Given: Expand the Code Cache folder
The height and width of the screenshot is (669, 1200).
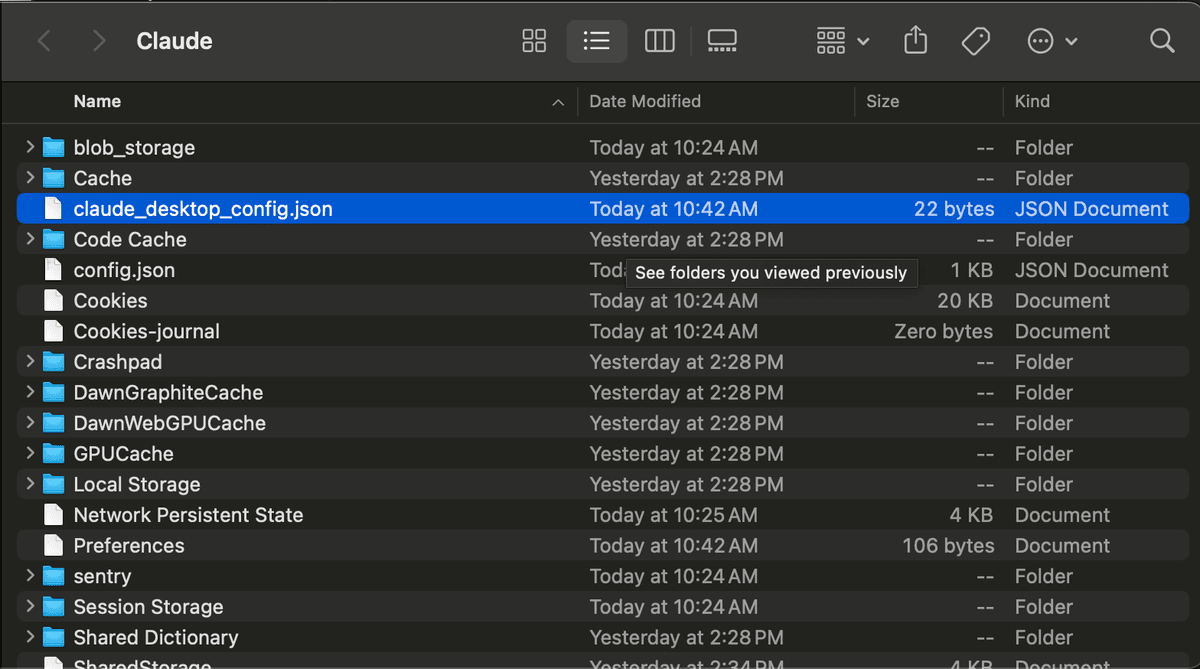Looking at the screenshot, I should 30,239.
